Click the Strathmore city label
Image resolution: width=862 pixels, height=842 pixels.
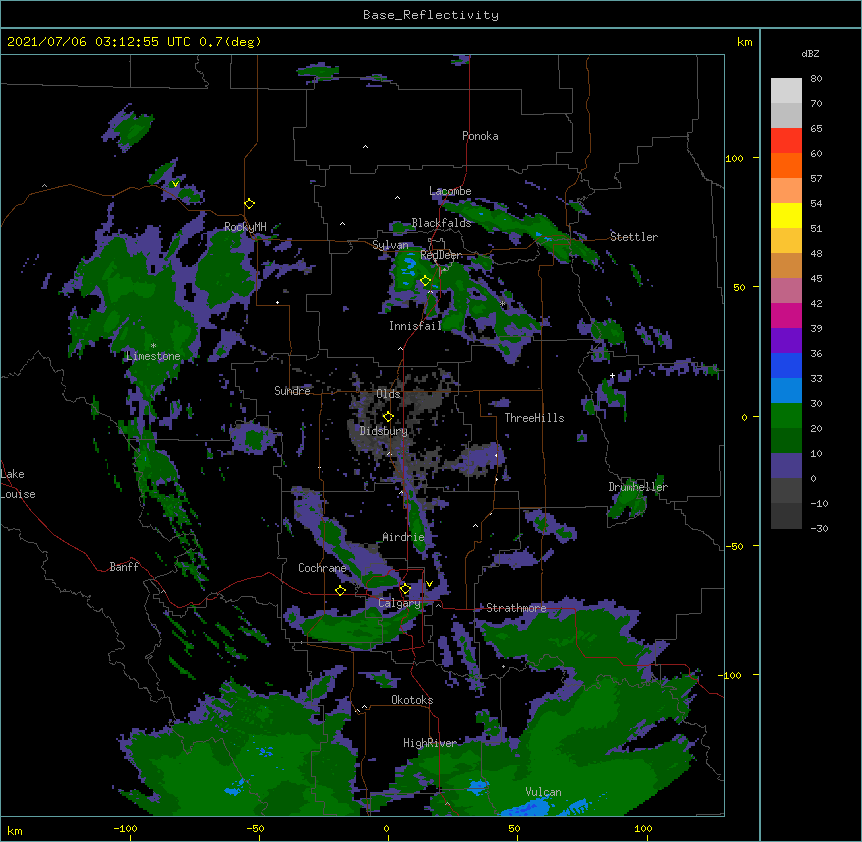coord(516,608)
